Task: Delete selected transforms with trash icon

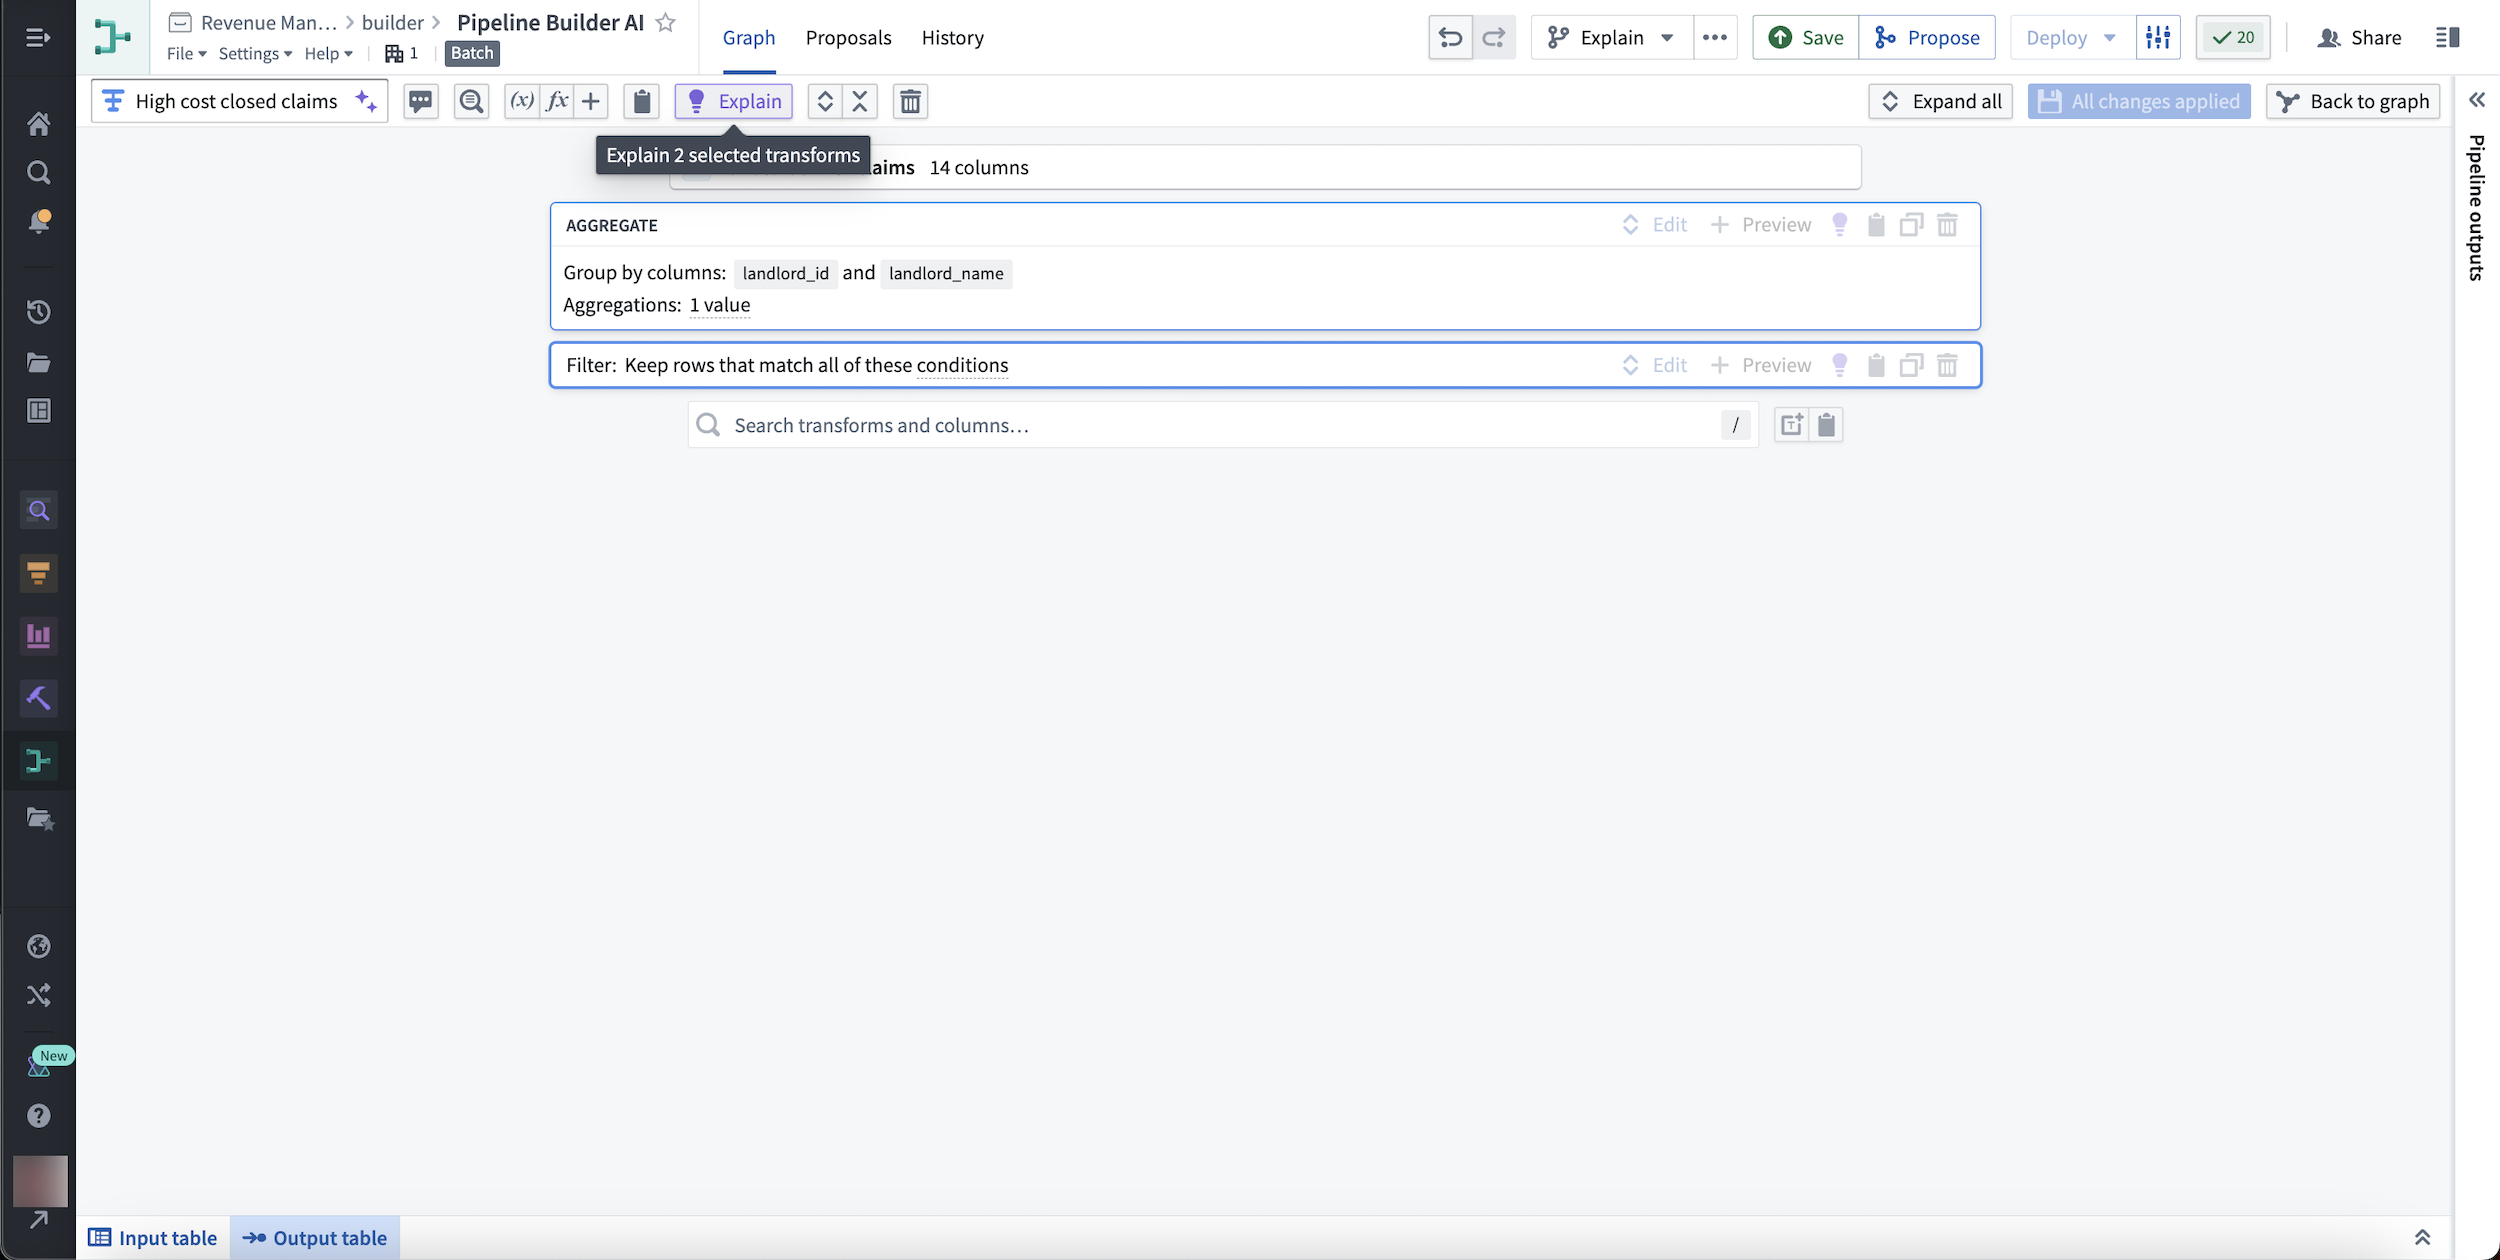Action: click(x=910, y=101)
